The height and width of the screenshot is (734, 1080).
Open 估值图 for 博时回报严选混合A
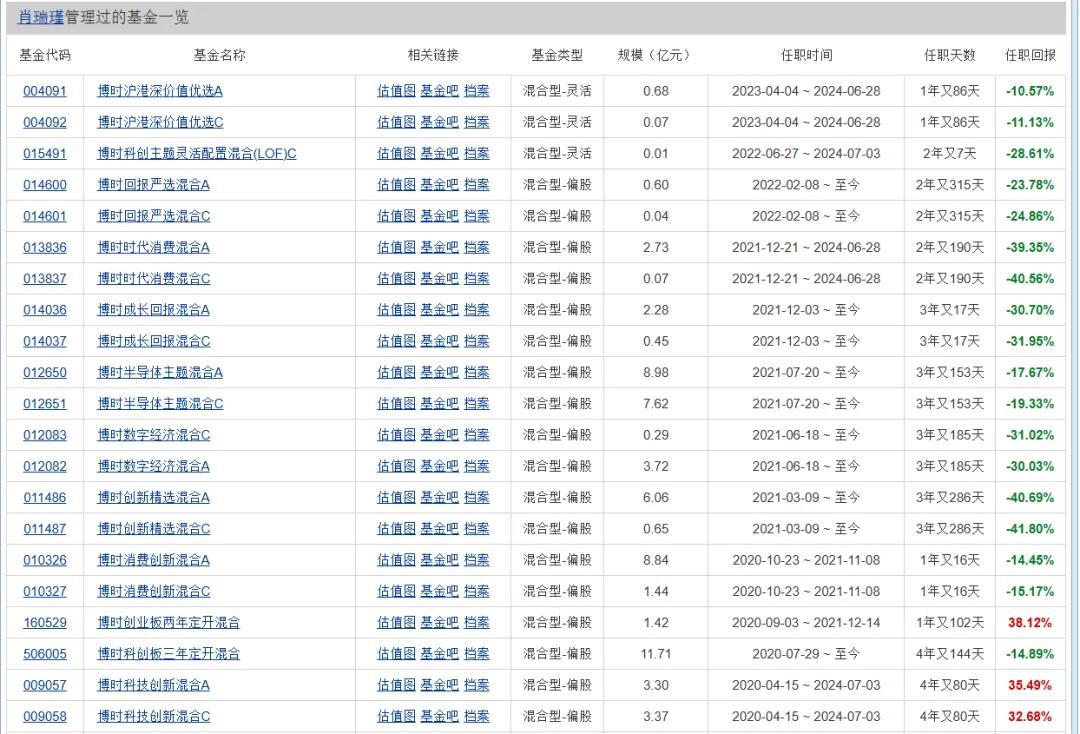point(396,185)
